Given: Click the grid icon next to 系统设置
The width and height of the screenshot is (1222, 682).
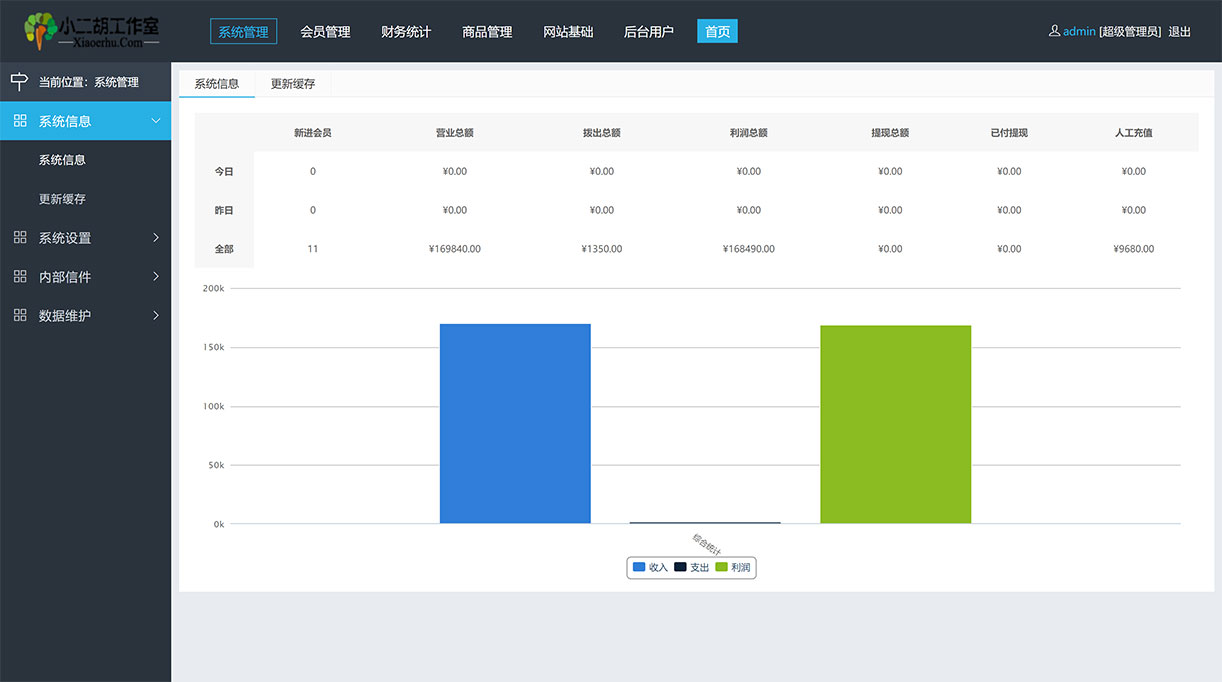Looking at the screenshot, I should pyautogui.click(x=20, y=238).
